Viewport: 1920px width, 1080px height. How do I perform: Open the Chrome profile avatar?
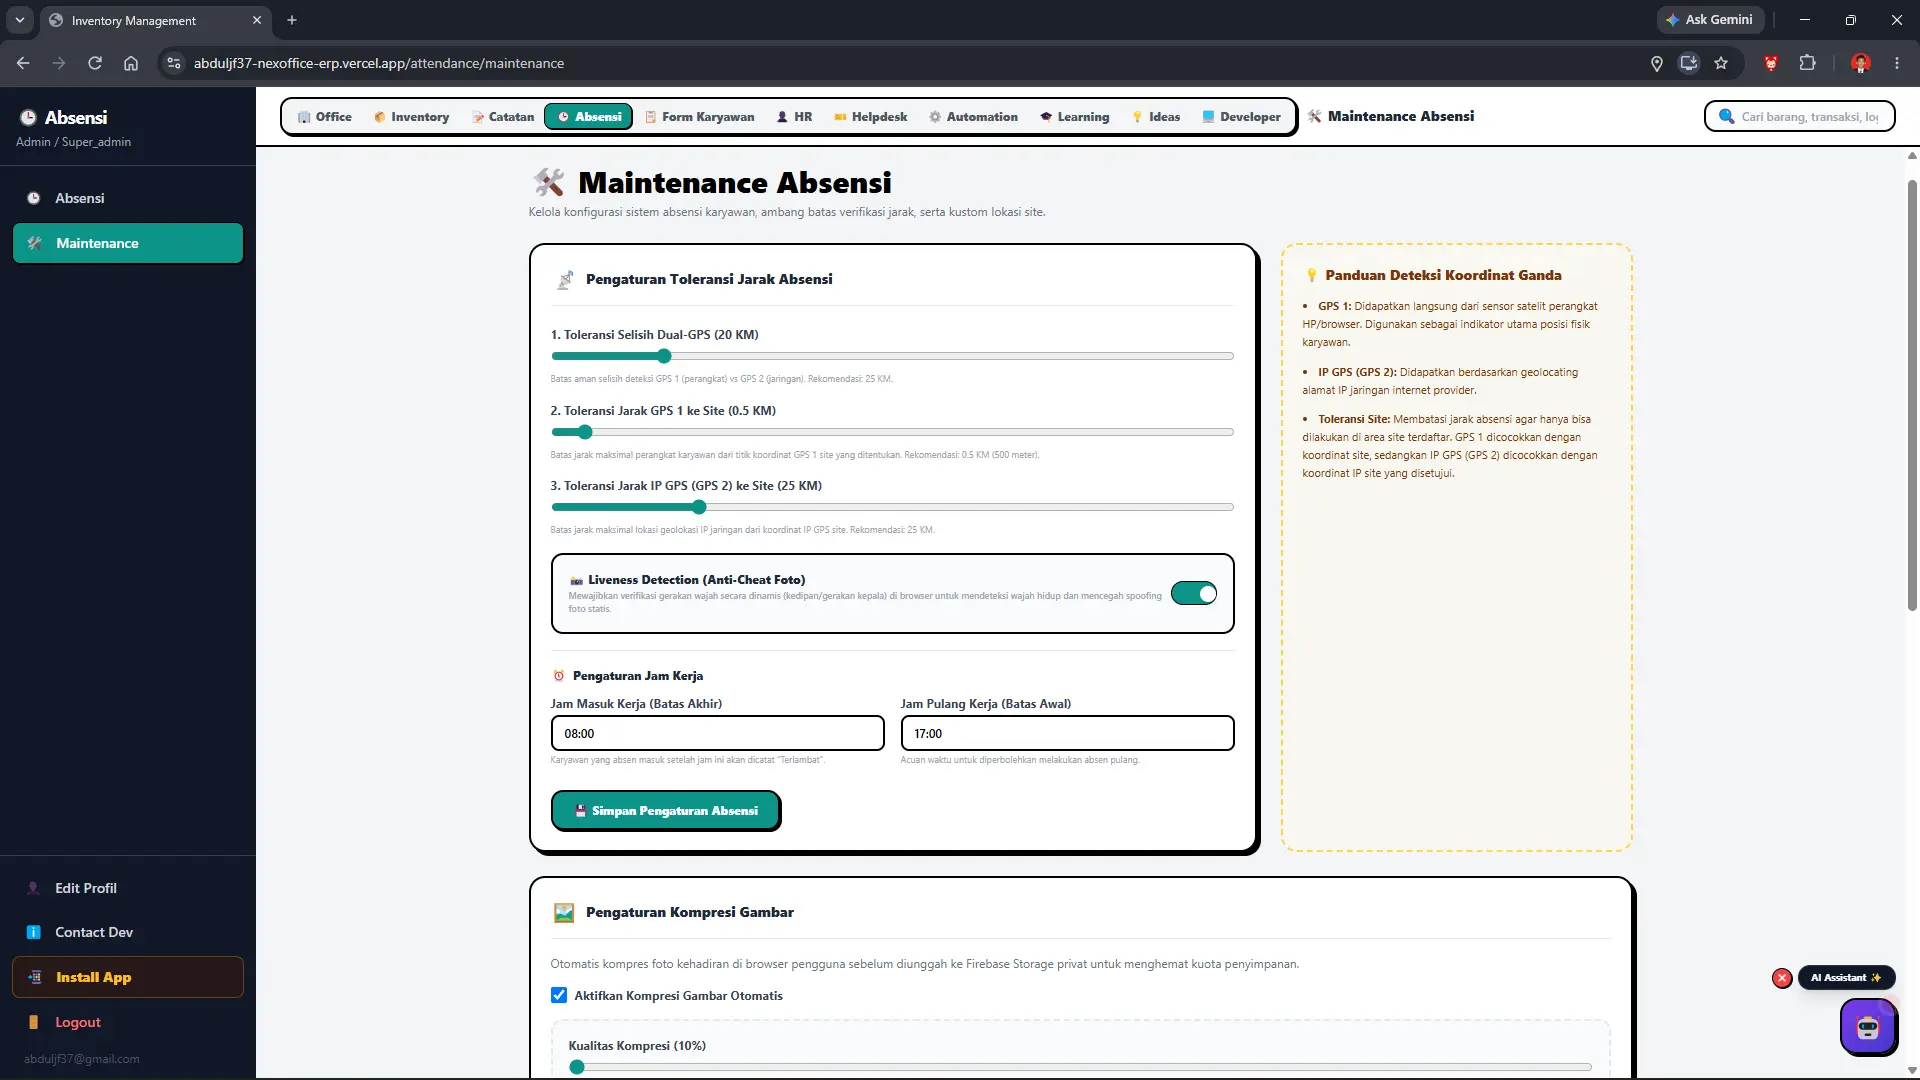[x=1861, y=63]
